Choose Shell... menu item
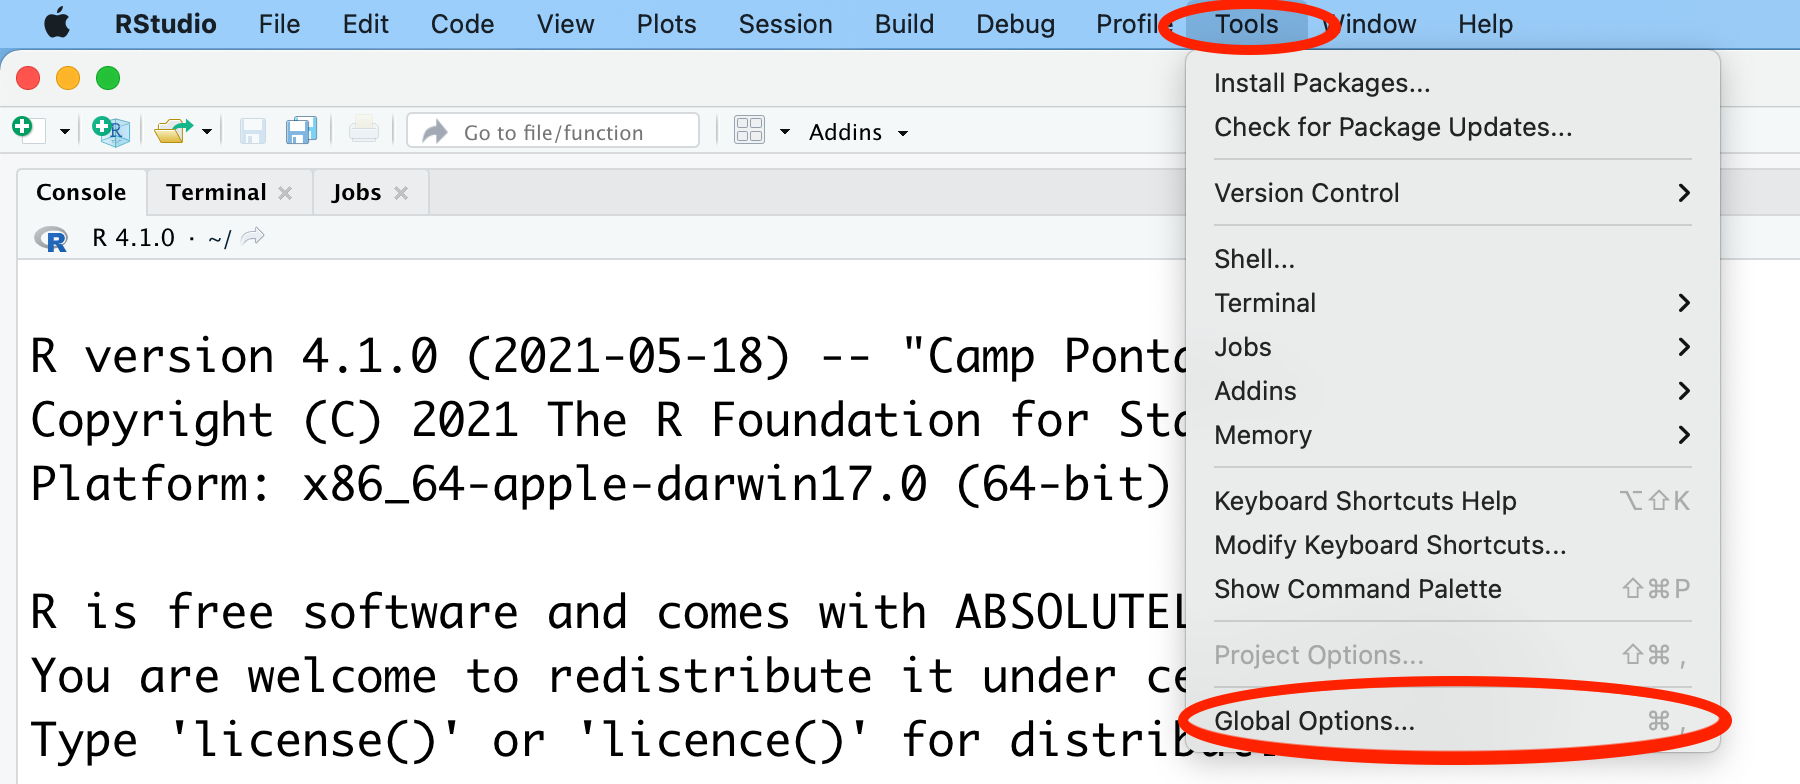Viewport: 1800px width, 784px height. pyautogui.click(x=1452, y=259)
